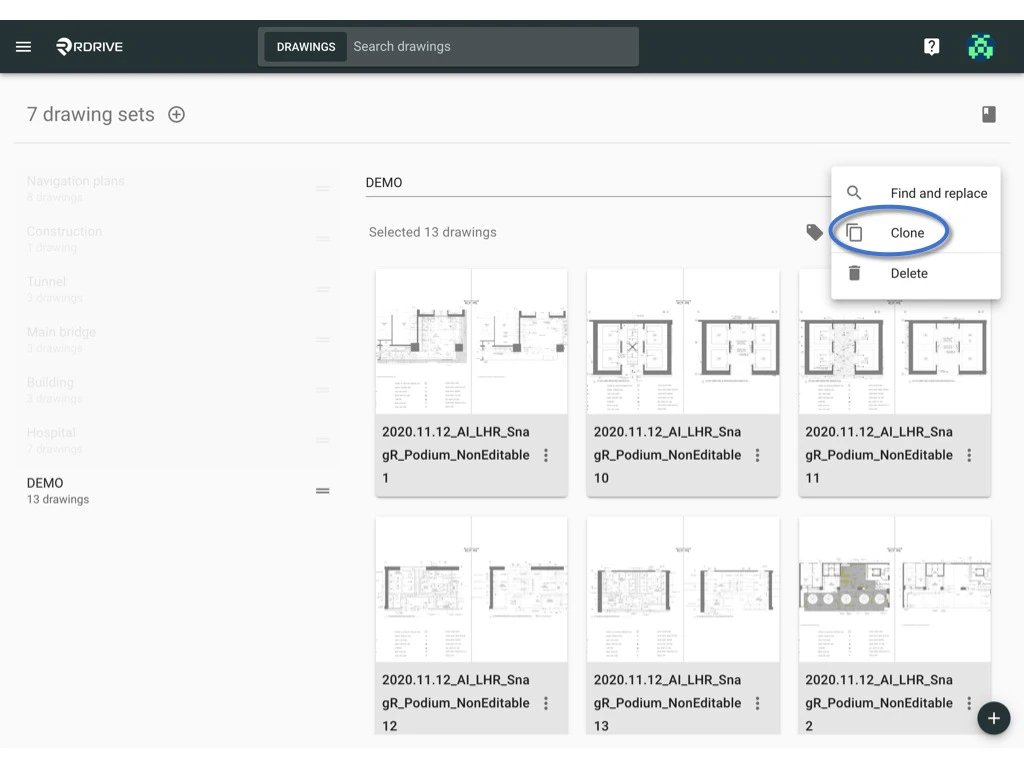Click the magnifier icon beside Find and replace

pyautogui.click(x=854, y=193)
